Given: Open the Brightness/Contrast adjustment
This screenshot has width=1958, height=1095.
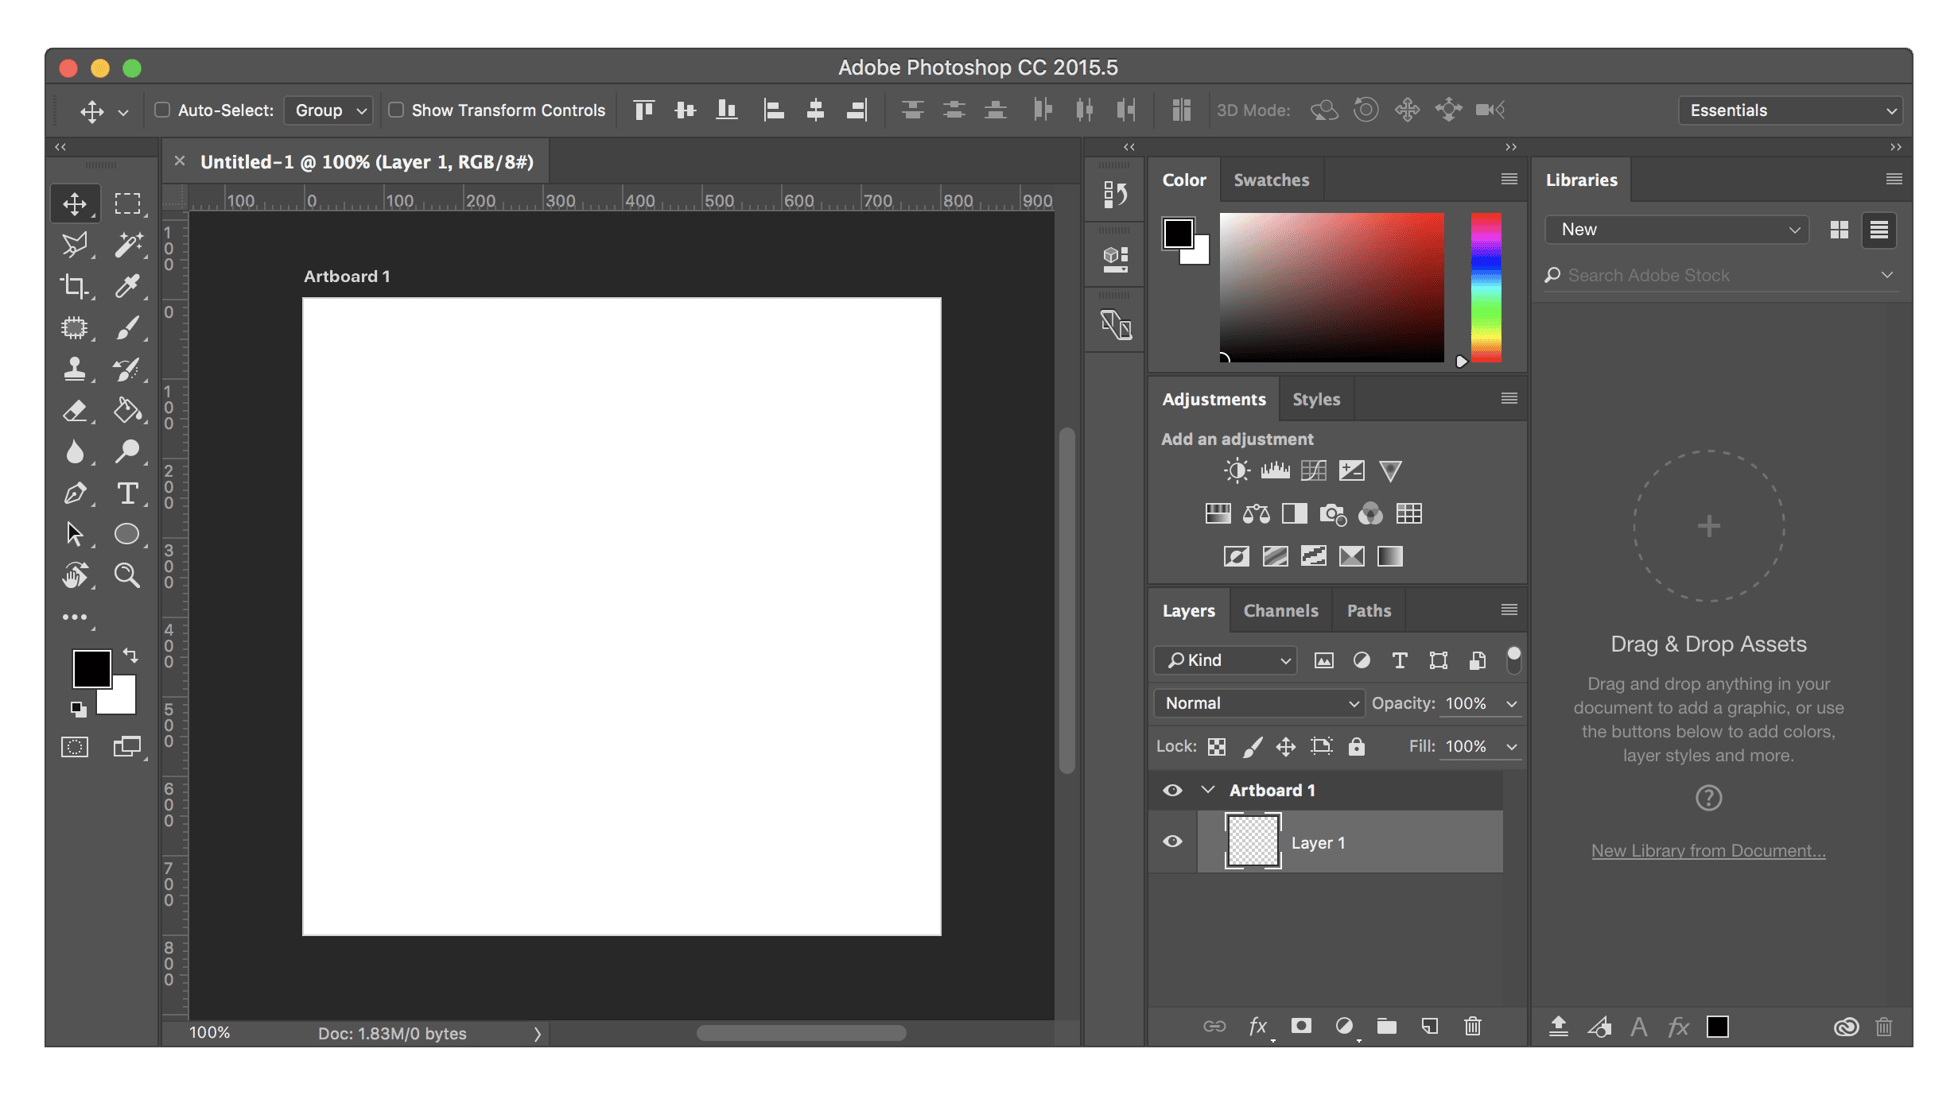Looking at the screenshot, I should [1236, 470].
